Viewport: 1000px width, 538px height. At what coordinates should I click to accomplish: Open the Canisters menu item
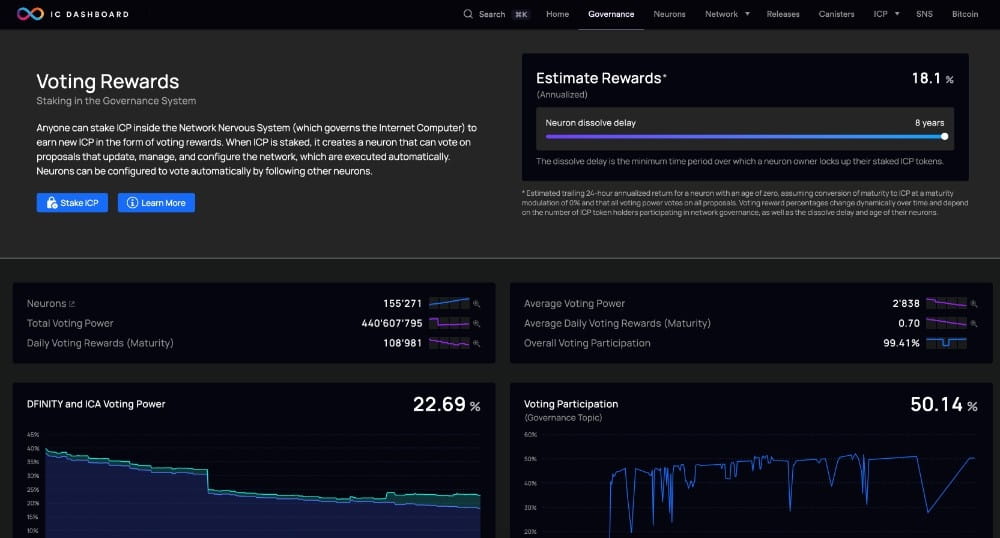coord(836,14)
